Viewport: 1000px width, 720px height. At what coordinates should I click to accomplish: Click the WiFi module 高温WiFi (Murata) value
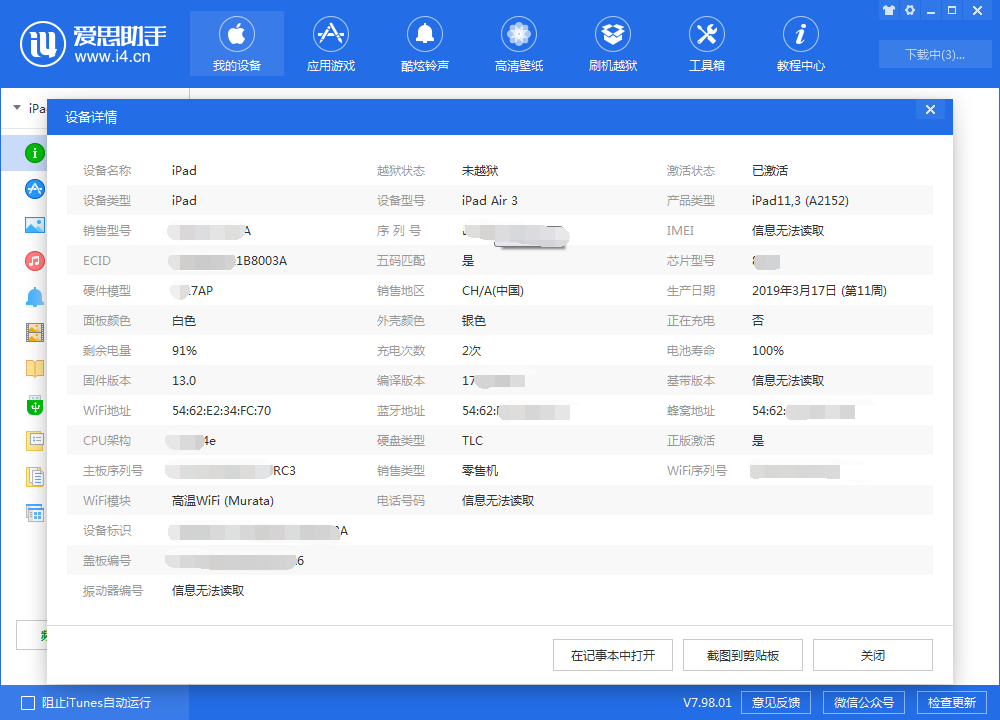coord(223,501)
